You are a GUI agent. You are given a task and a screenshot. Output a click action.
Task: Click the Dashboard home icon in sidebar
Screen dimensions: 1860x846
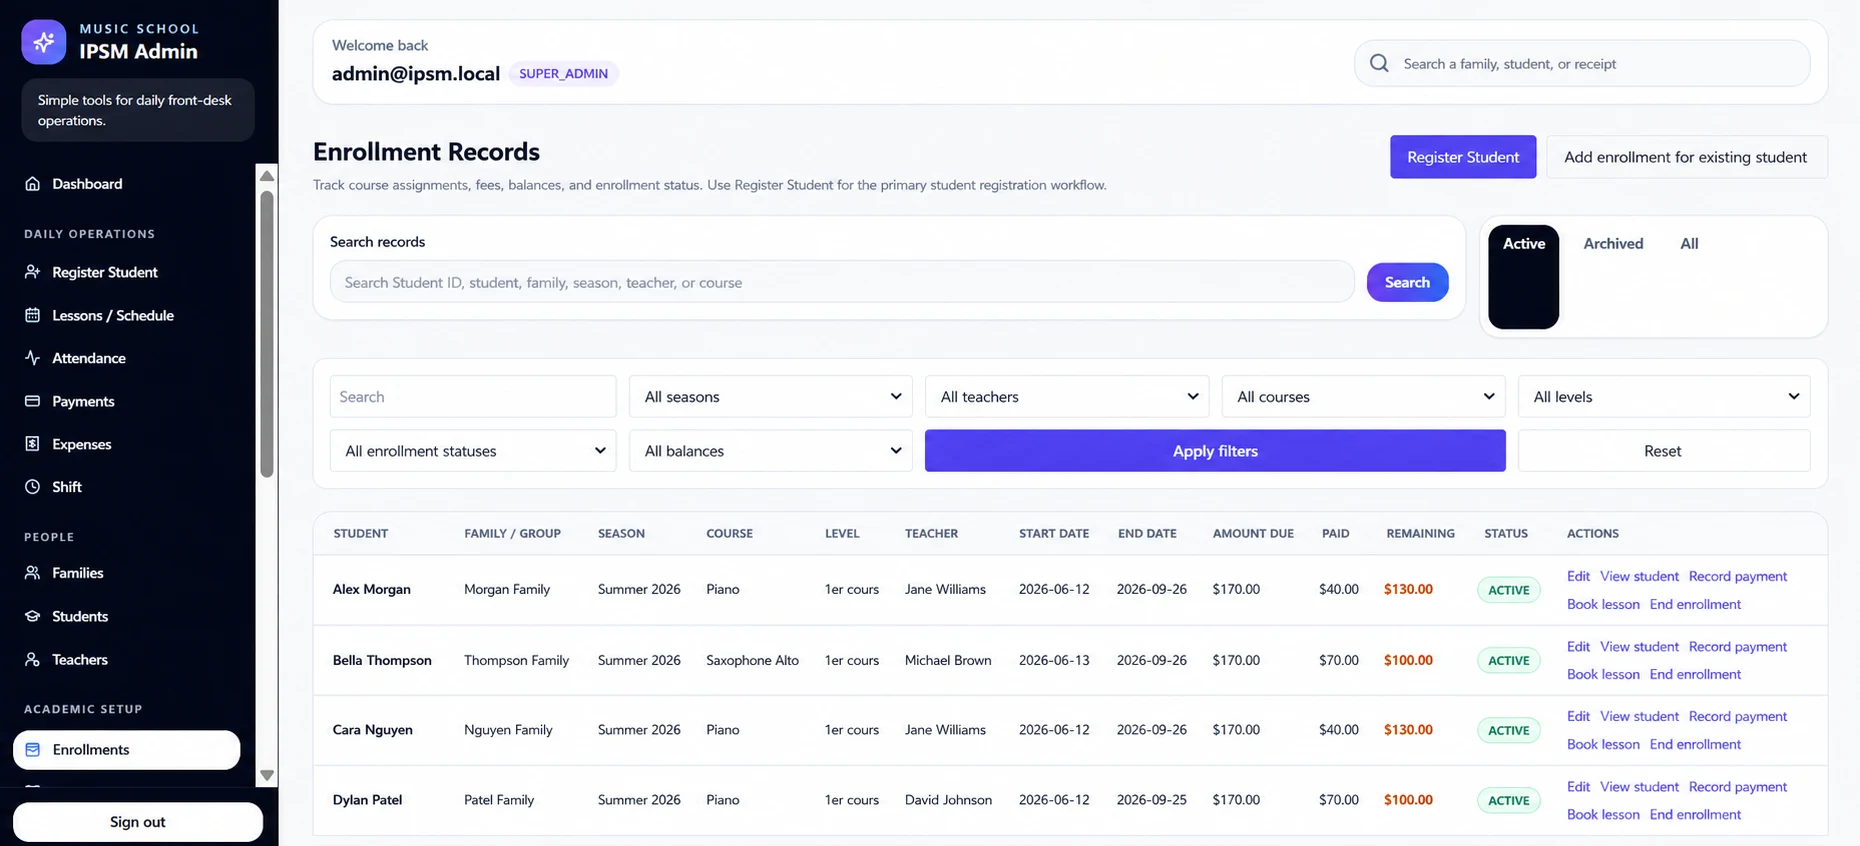32,184
